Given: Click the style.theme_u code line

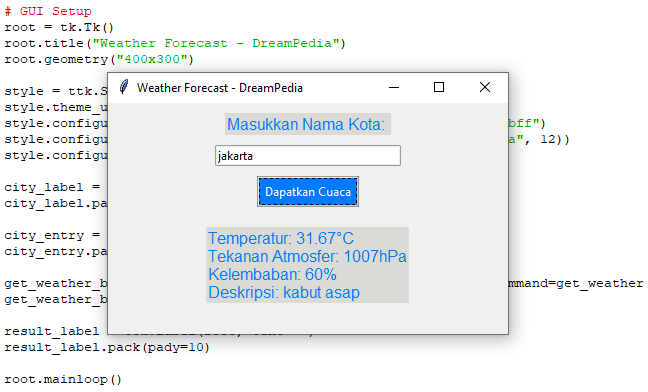Looking at the screenshot, I should 56,107.
